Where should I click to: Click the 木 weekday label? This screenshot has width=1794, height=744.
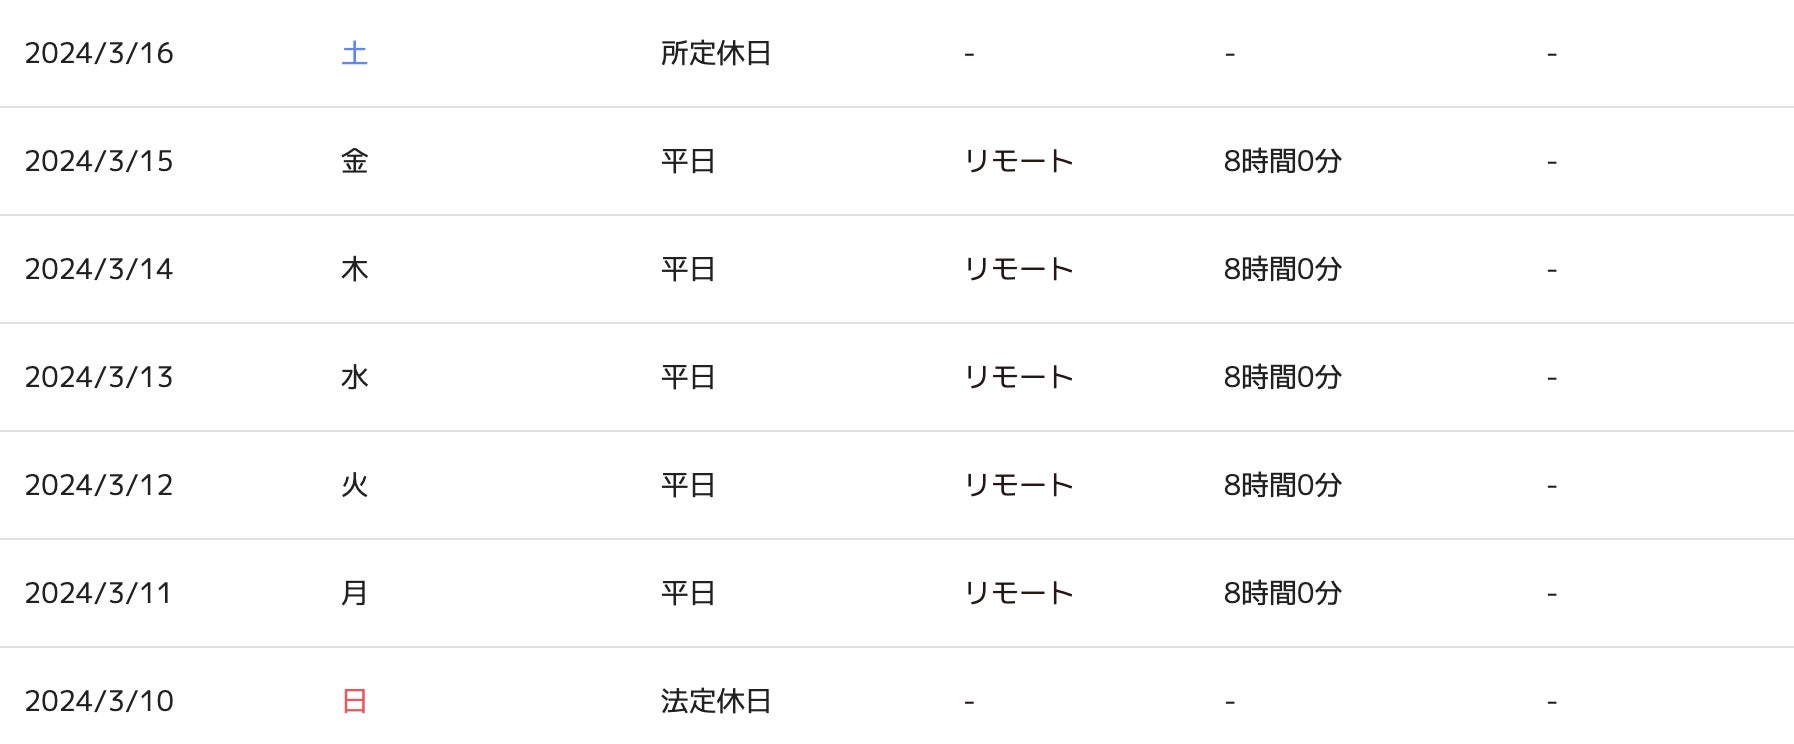[x=355, y=269]
